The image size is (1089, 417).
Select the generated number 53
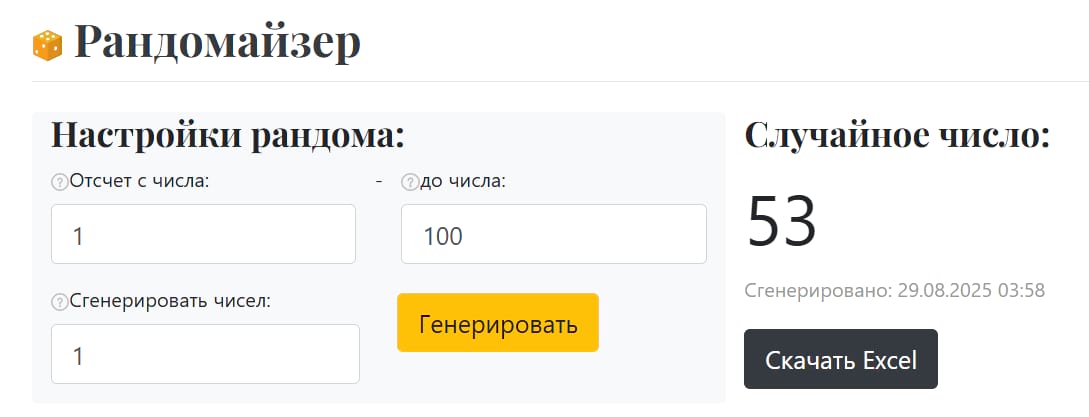782,221
